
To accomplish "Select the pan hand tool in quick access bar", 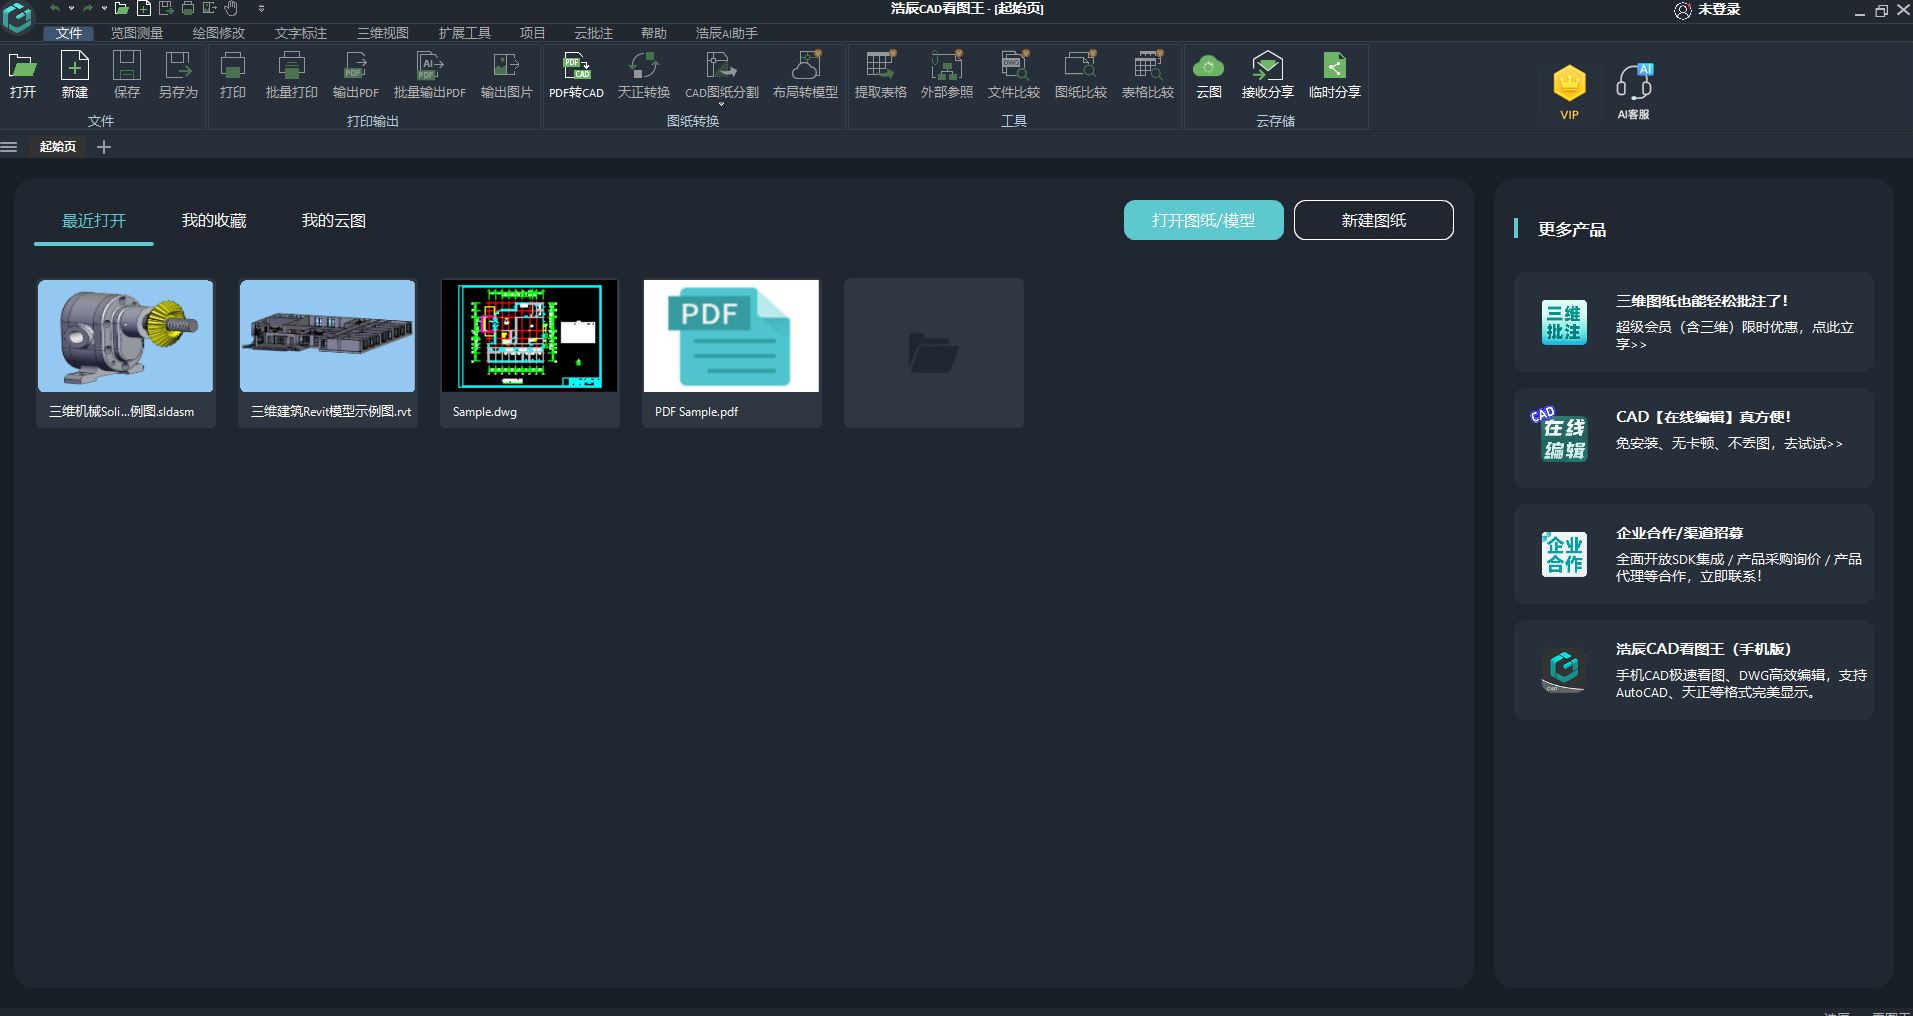I will (x=232, y=8).
